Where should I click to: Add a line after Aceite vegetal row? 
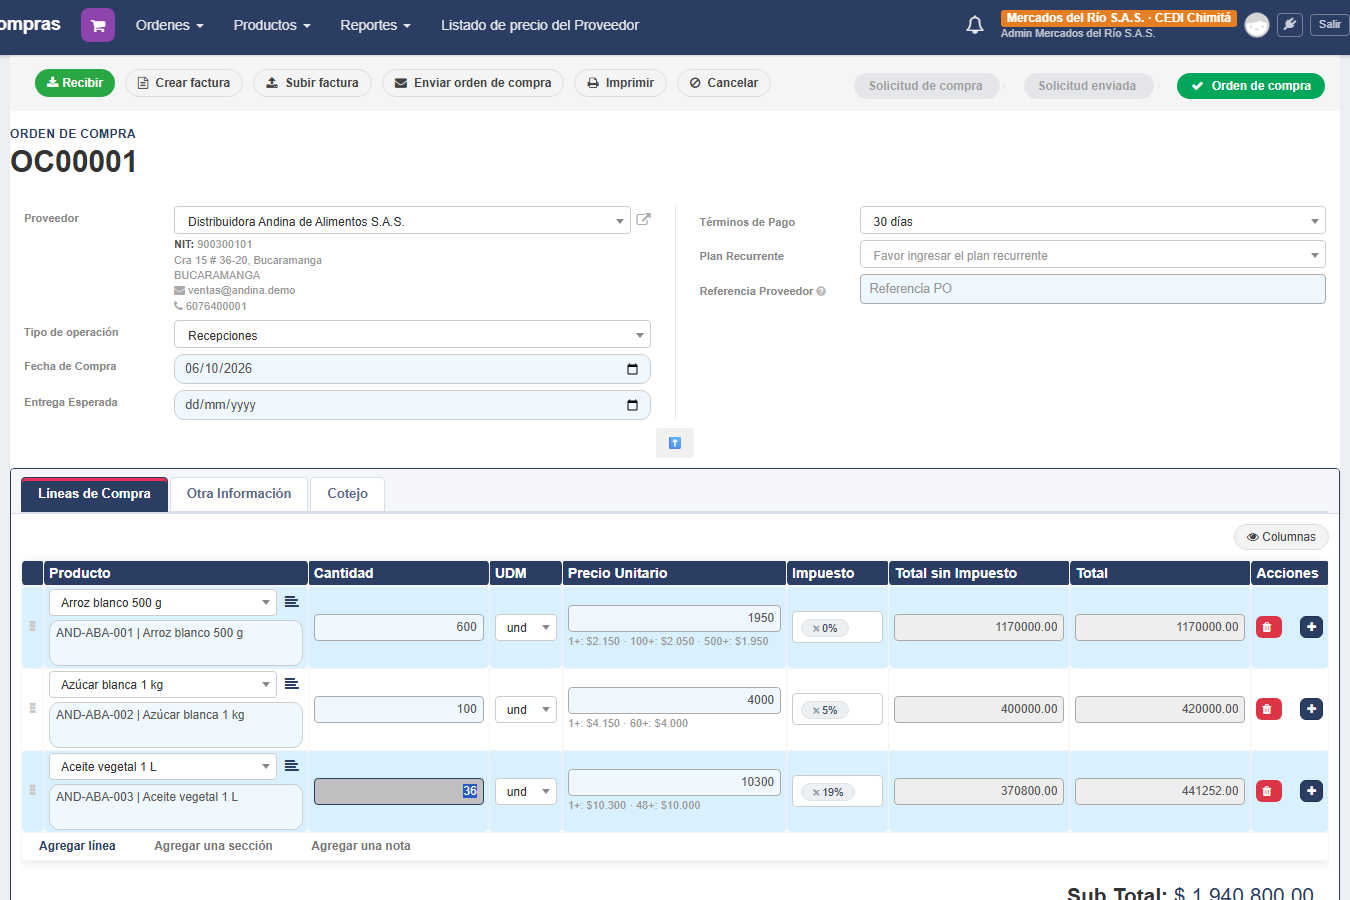[x=1311, y=791]
